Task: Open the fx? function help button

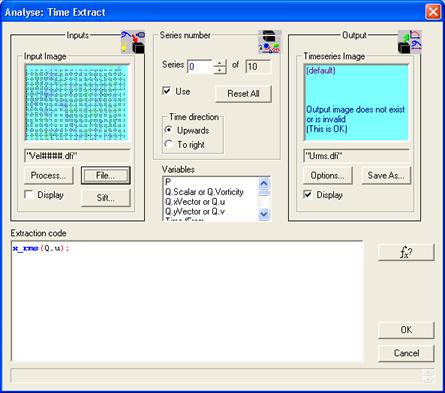Action: [x=406, y=252]
